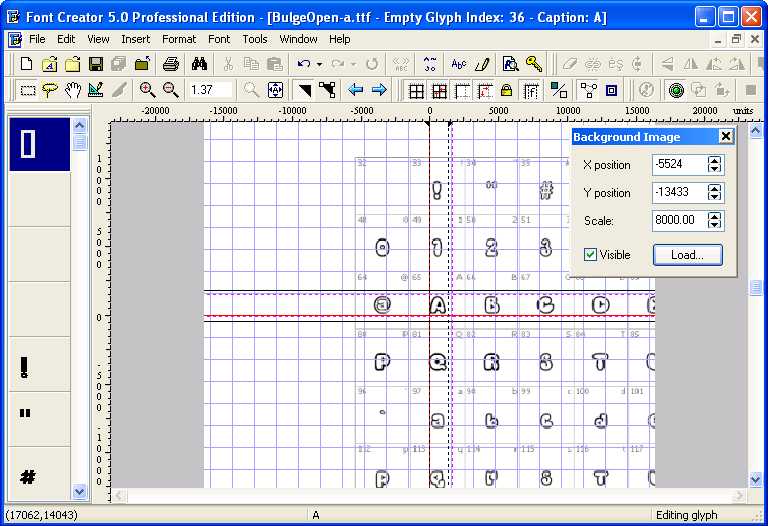The image size is (768, 526).
Task: Open the File menu
Action: coord(37,39)
